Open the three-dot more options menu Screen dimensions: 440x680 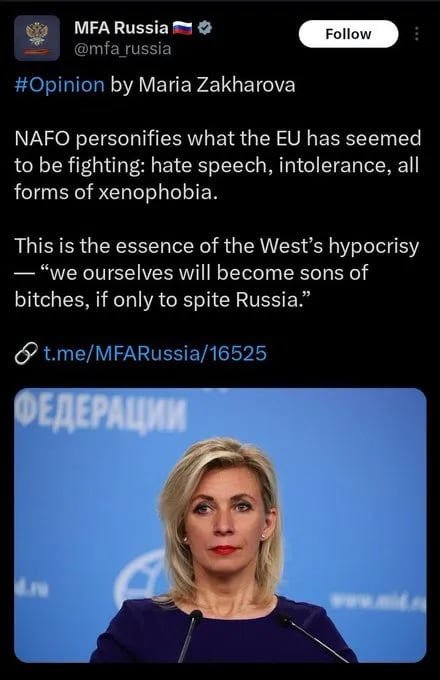(x=417, y=33)
